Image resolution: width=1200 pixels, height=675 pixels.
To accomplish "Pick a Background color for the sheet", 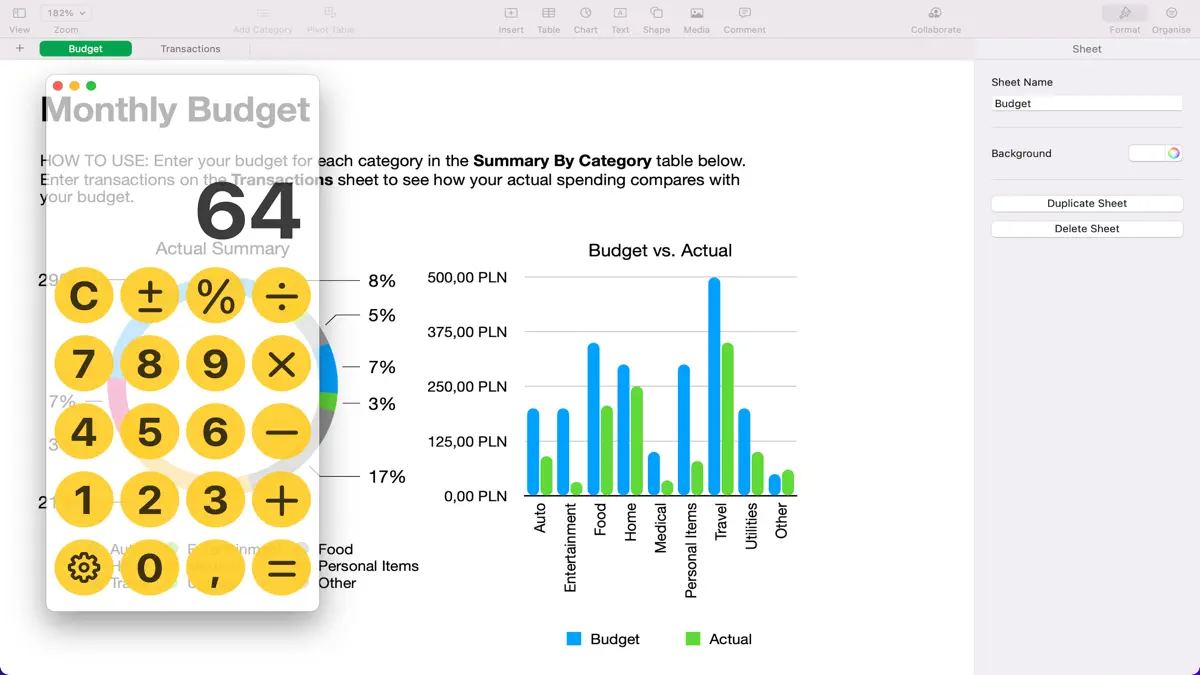I will point(1174,152).
